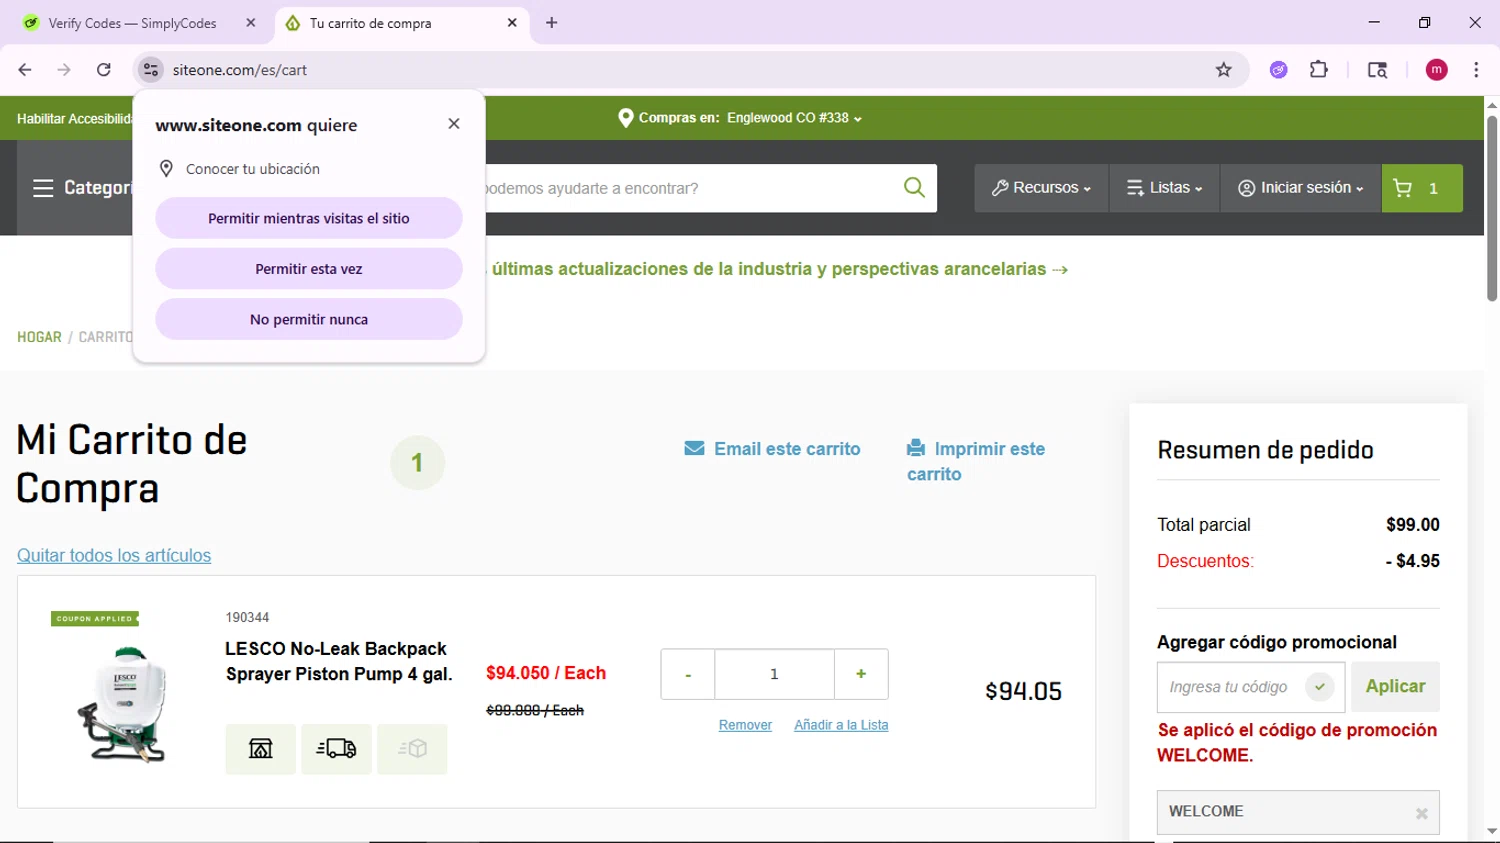Click the line total $94.05

(x=1023, y=691)
